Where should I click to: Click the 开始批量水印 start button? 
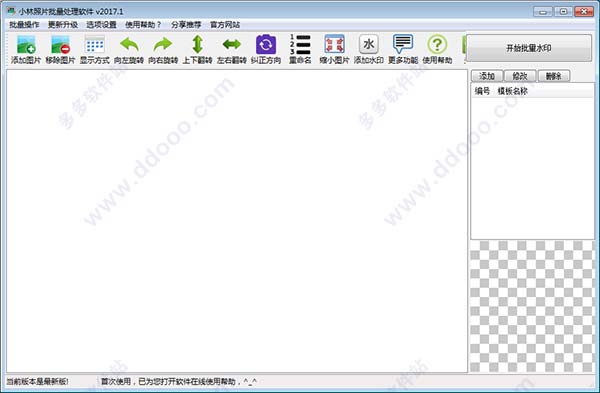[x=529, y=48]
